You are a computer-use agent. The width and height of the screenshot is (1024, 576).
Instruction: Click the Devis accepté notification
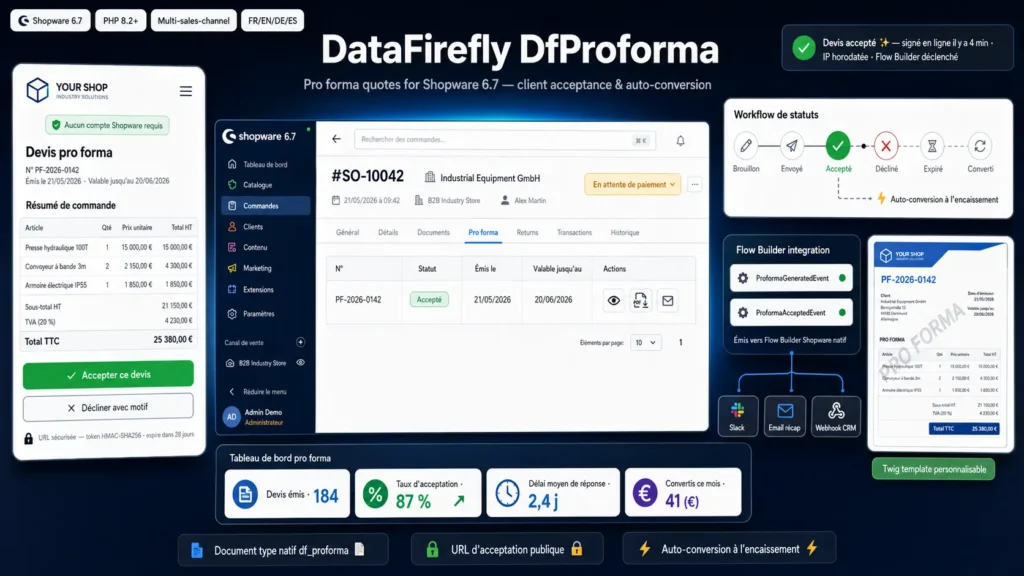point(897,48)
